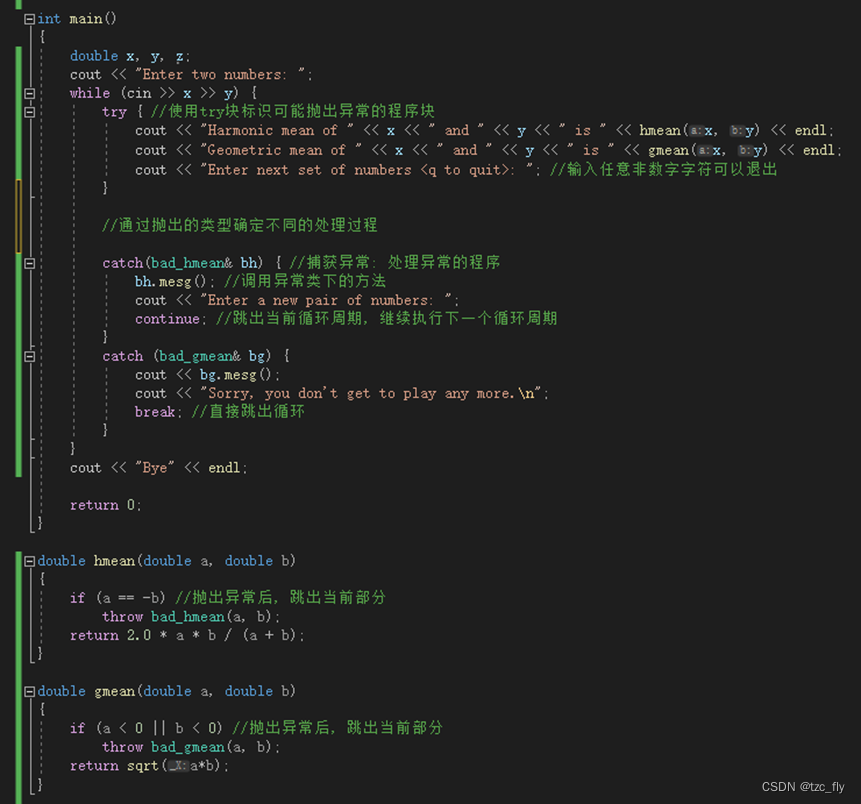
Task: Click the "Harmonic mean of " string
Action: [x=277, y=131]
